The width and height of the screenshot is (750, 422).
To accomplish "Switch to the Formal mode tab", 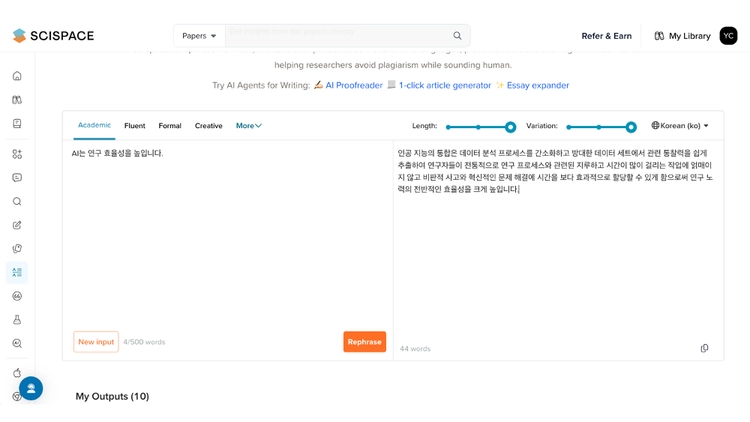I will [170, 126].
